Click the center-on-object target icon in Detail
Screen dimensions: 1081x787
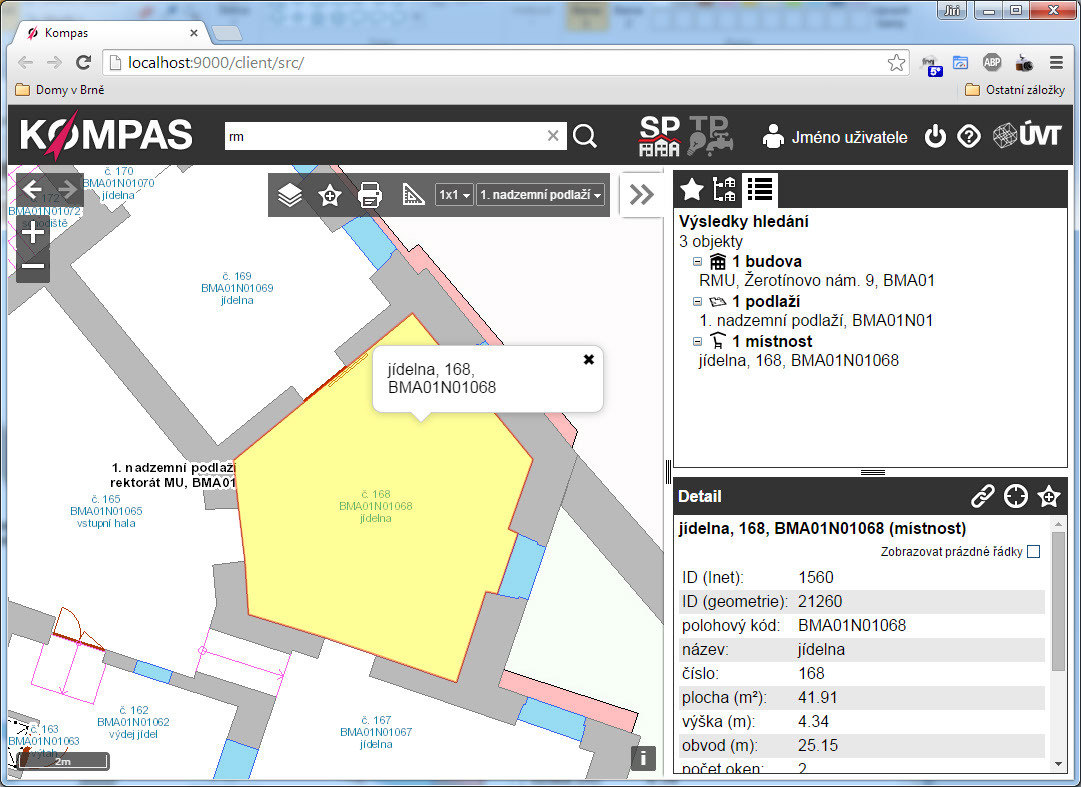[x=1016, y=496]
